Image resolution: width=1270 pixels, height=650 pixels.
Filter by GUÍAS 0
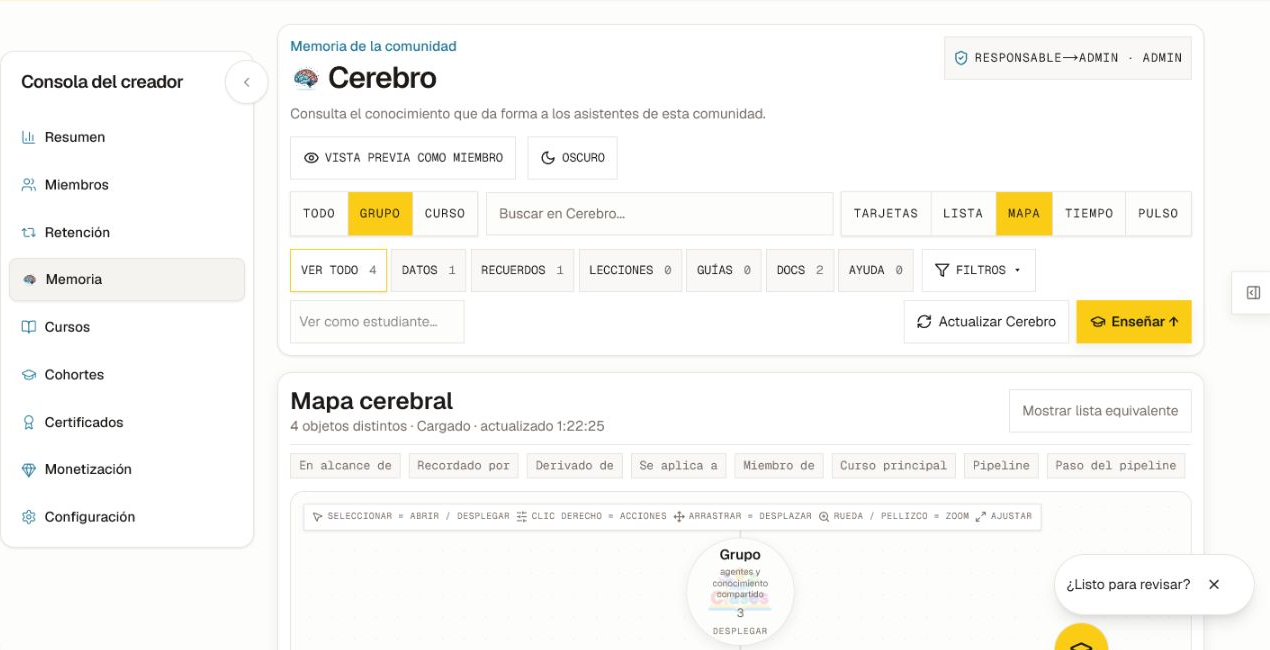point(724,270)
